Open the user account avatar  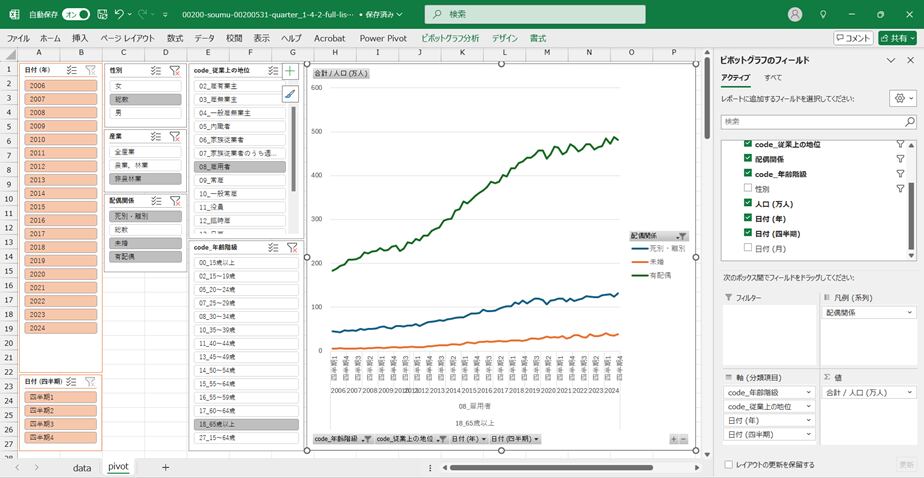coord(795,14)
